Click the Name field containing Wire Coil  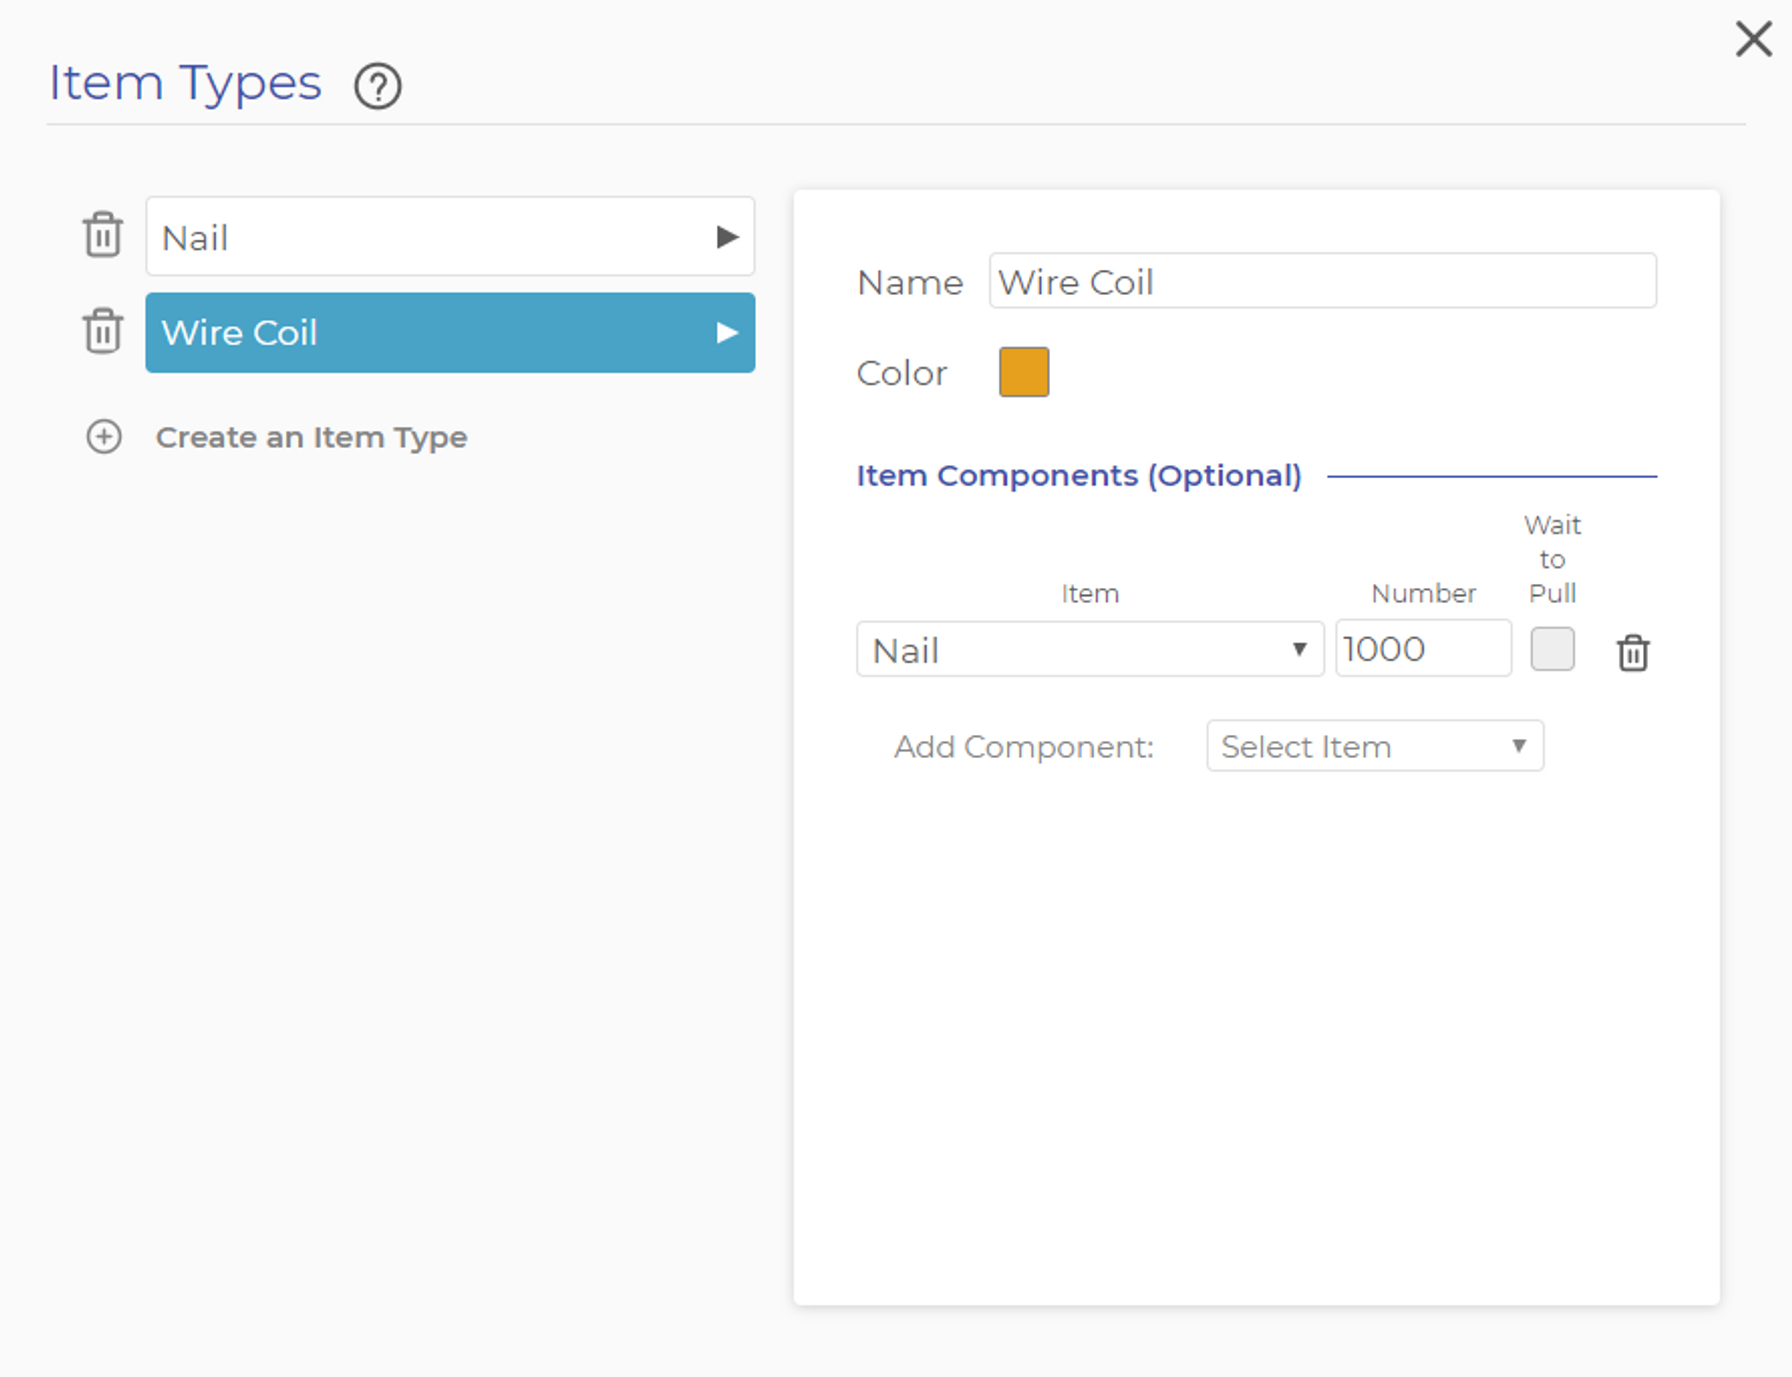click(1321, 282)
